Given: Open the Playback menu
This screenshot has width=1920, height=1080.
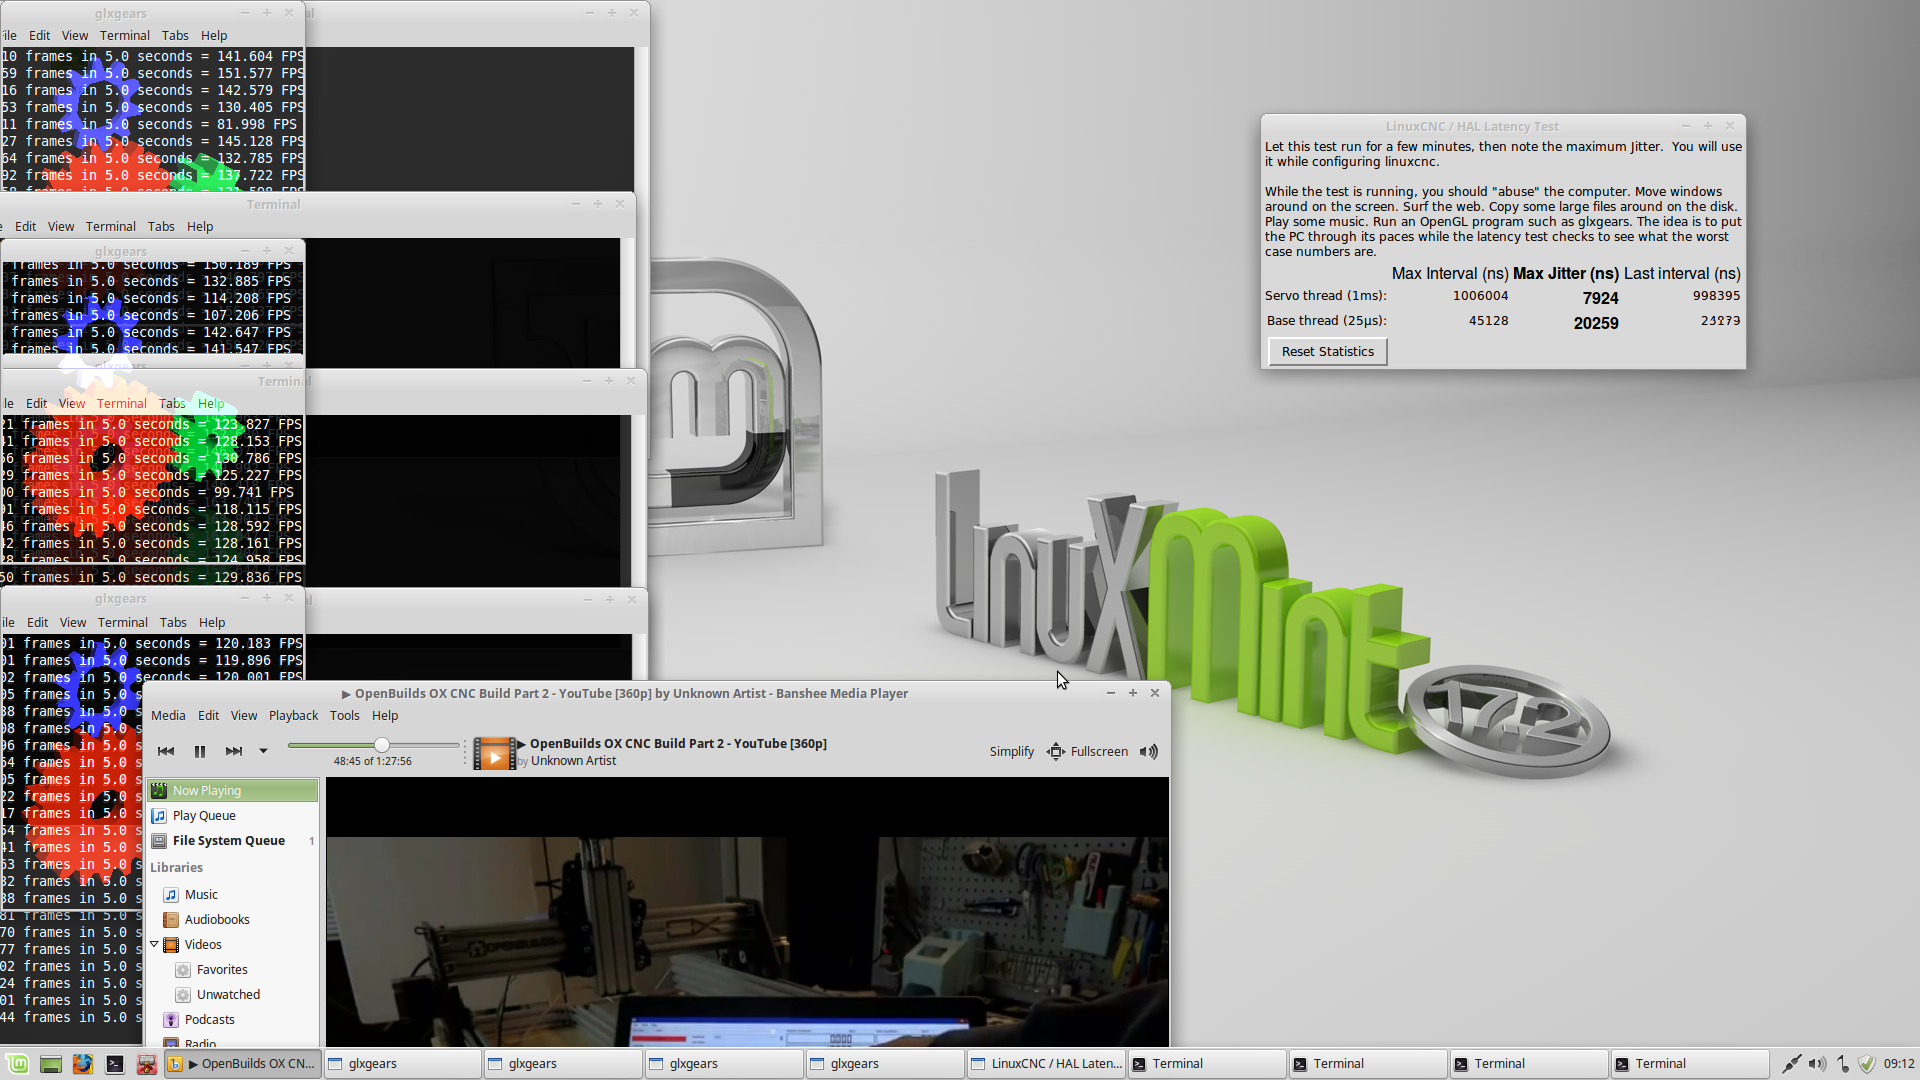Looking at the screenshot, I should coord(293,716).
